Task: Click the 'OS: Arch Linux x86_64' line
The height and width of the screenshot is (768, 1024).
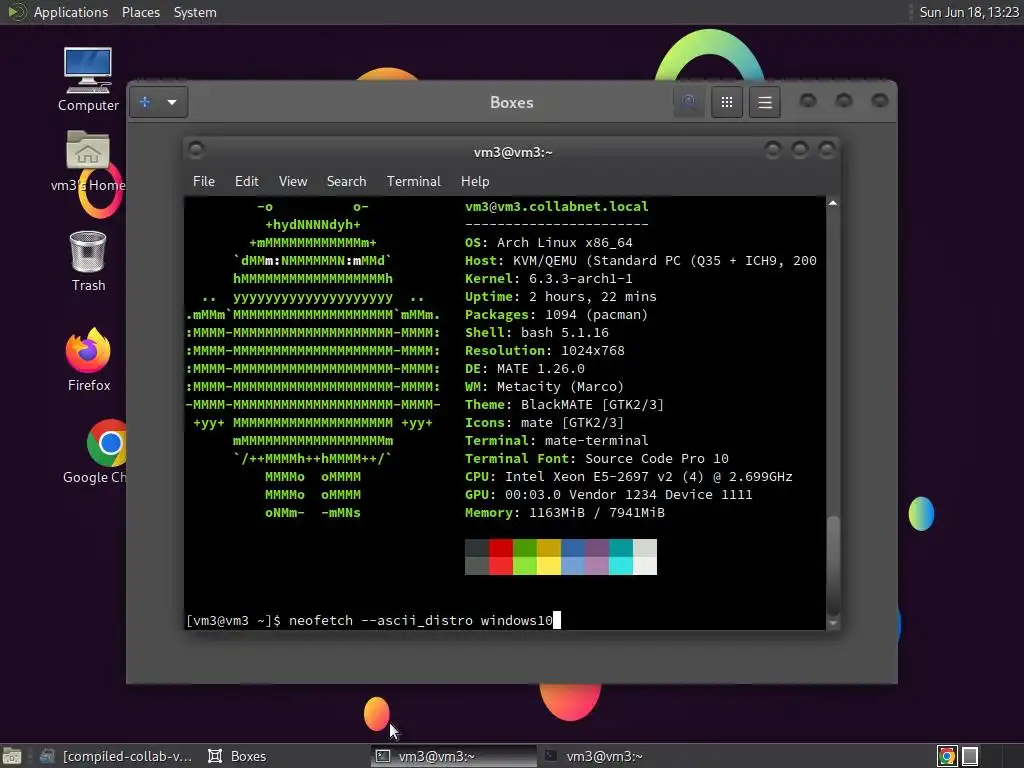Action: coord(549,242)
